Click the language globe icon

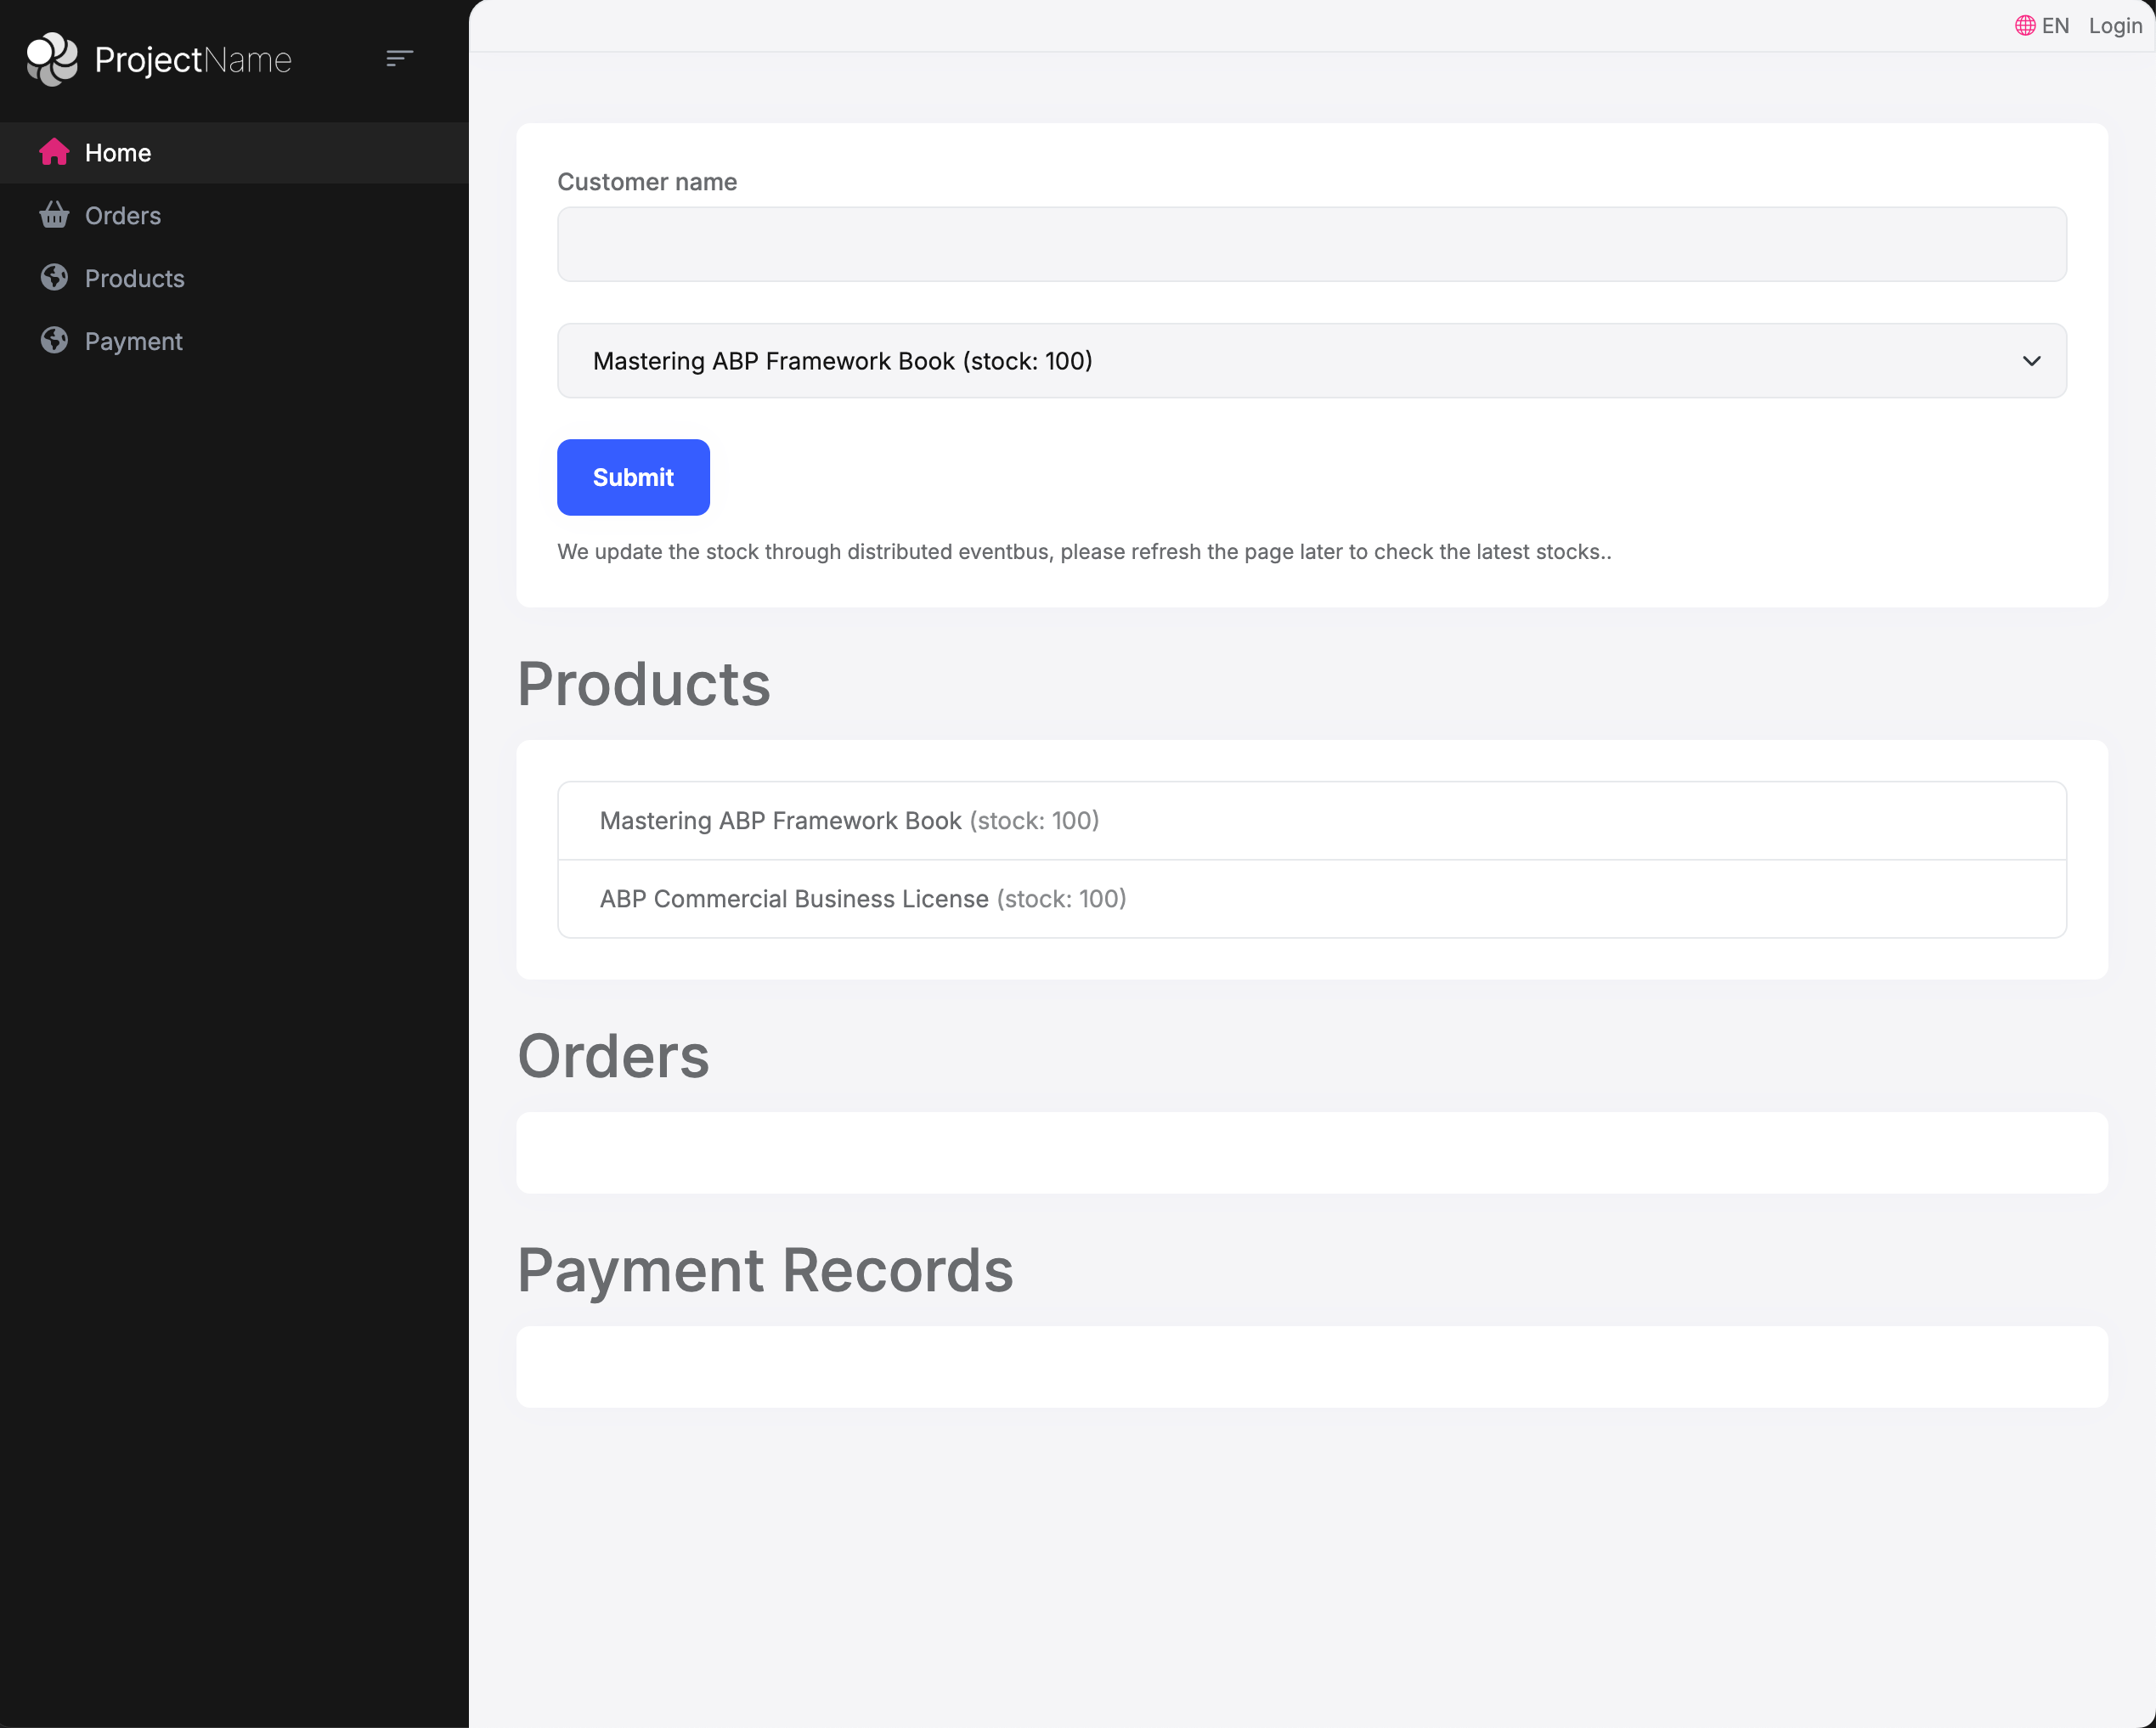tap(2025, 26)
